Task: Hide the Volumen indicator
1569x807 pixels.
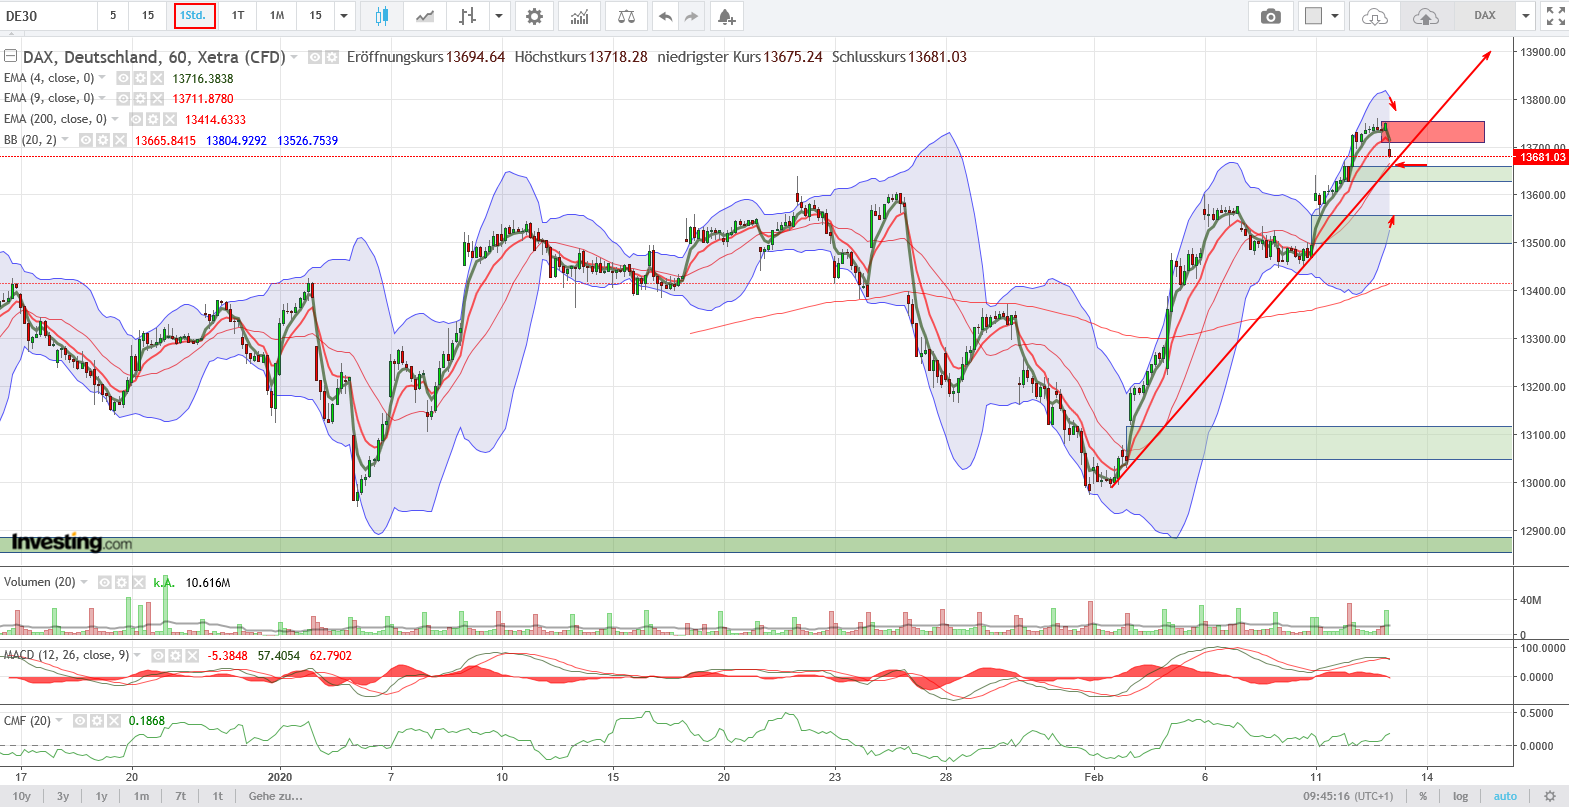Action: pos(105,583)
